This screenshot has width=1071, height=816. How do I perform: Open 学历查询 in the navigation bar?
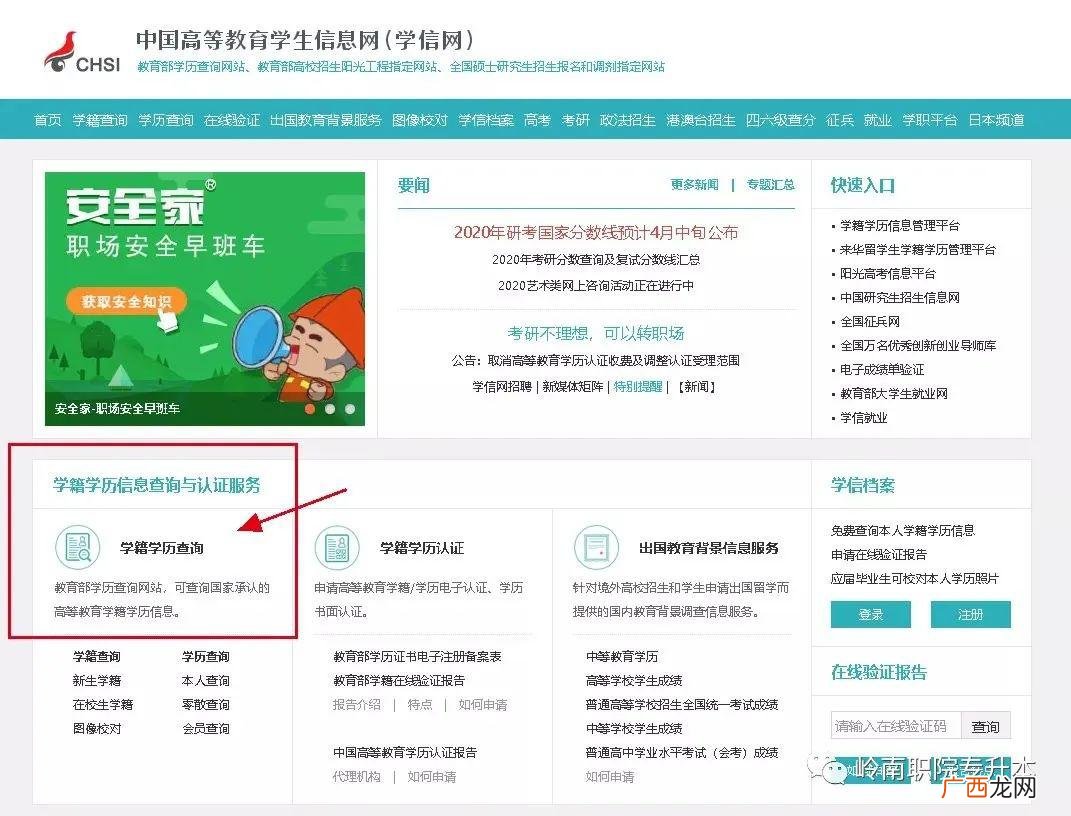[x=166, y=120]
